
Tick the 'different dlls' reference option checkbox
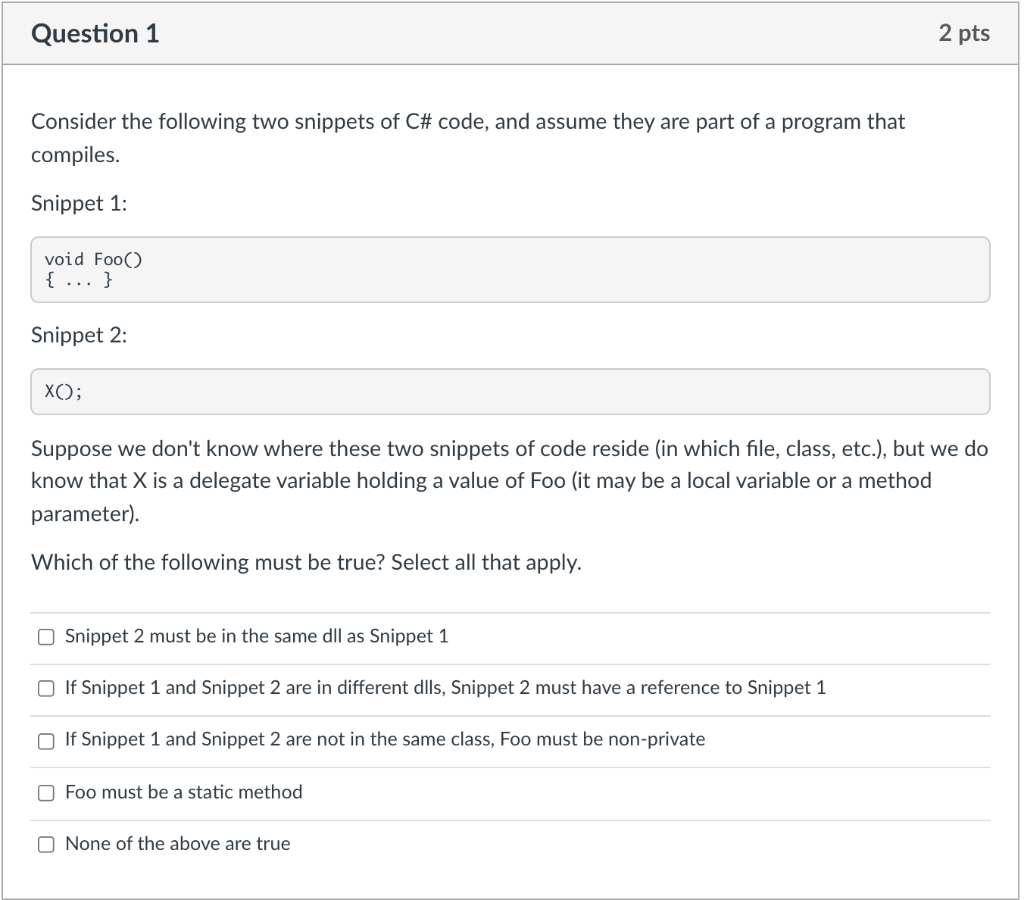pos(46,688)
